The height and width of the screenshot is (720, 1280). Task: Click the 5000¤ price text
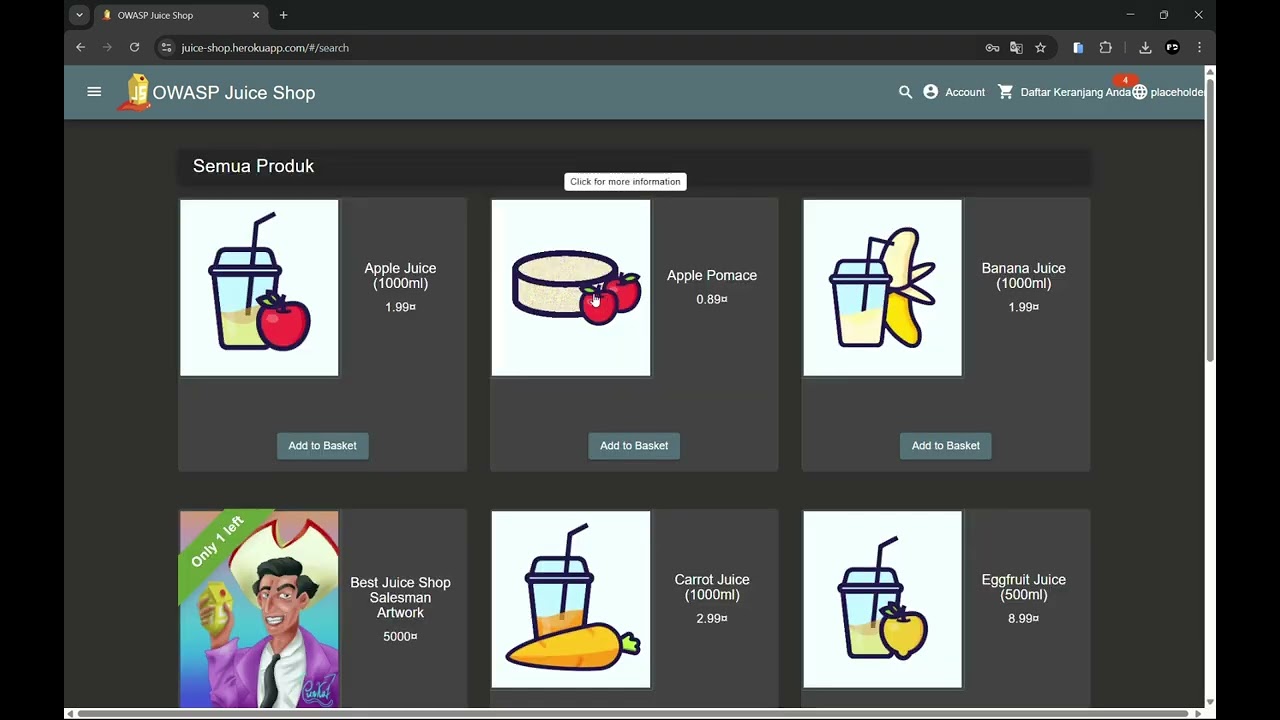click(x=400, y=636)
